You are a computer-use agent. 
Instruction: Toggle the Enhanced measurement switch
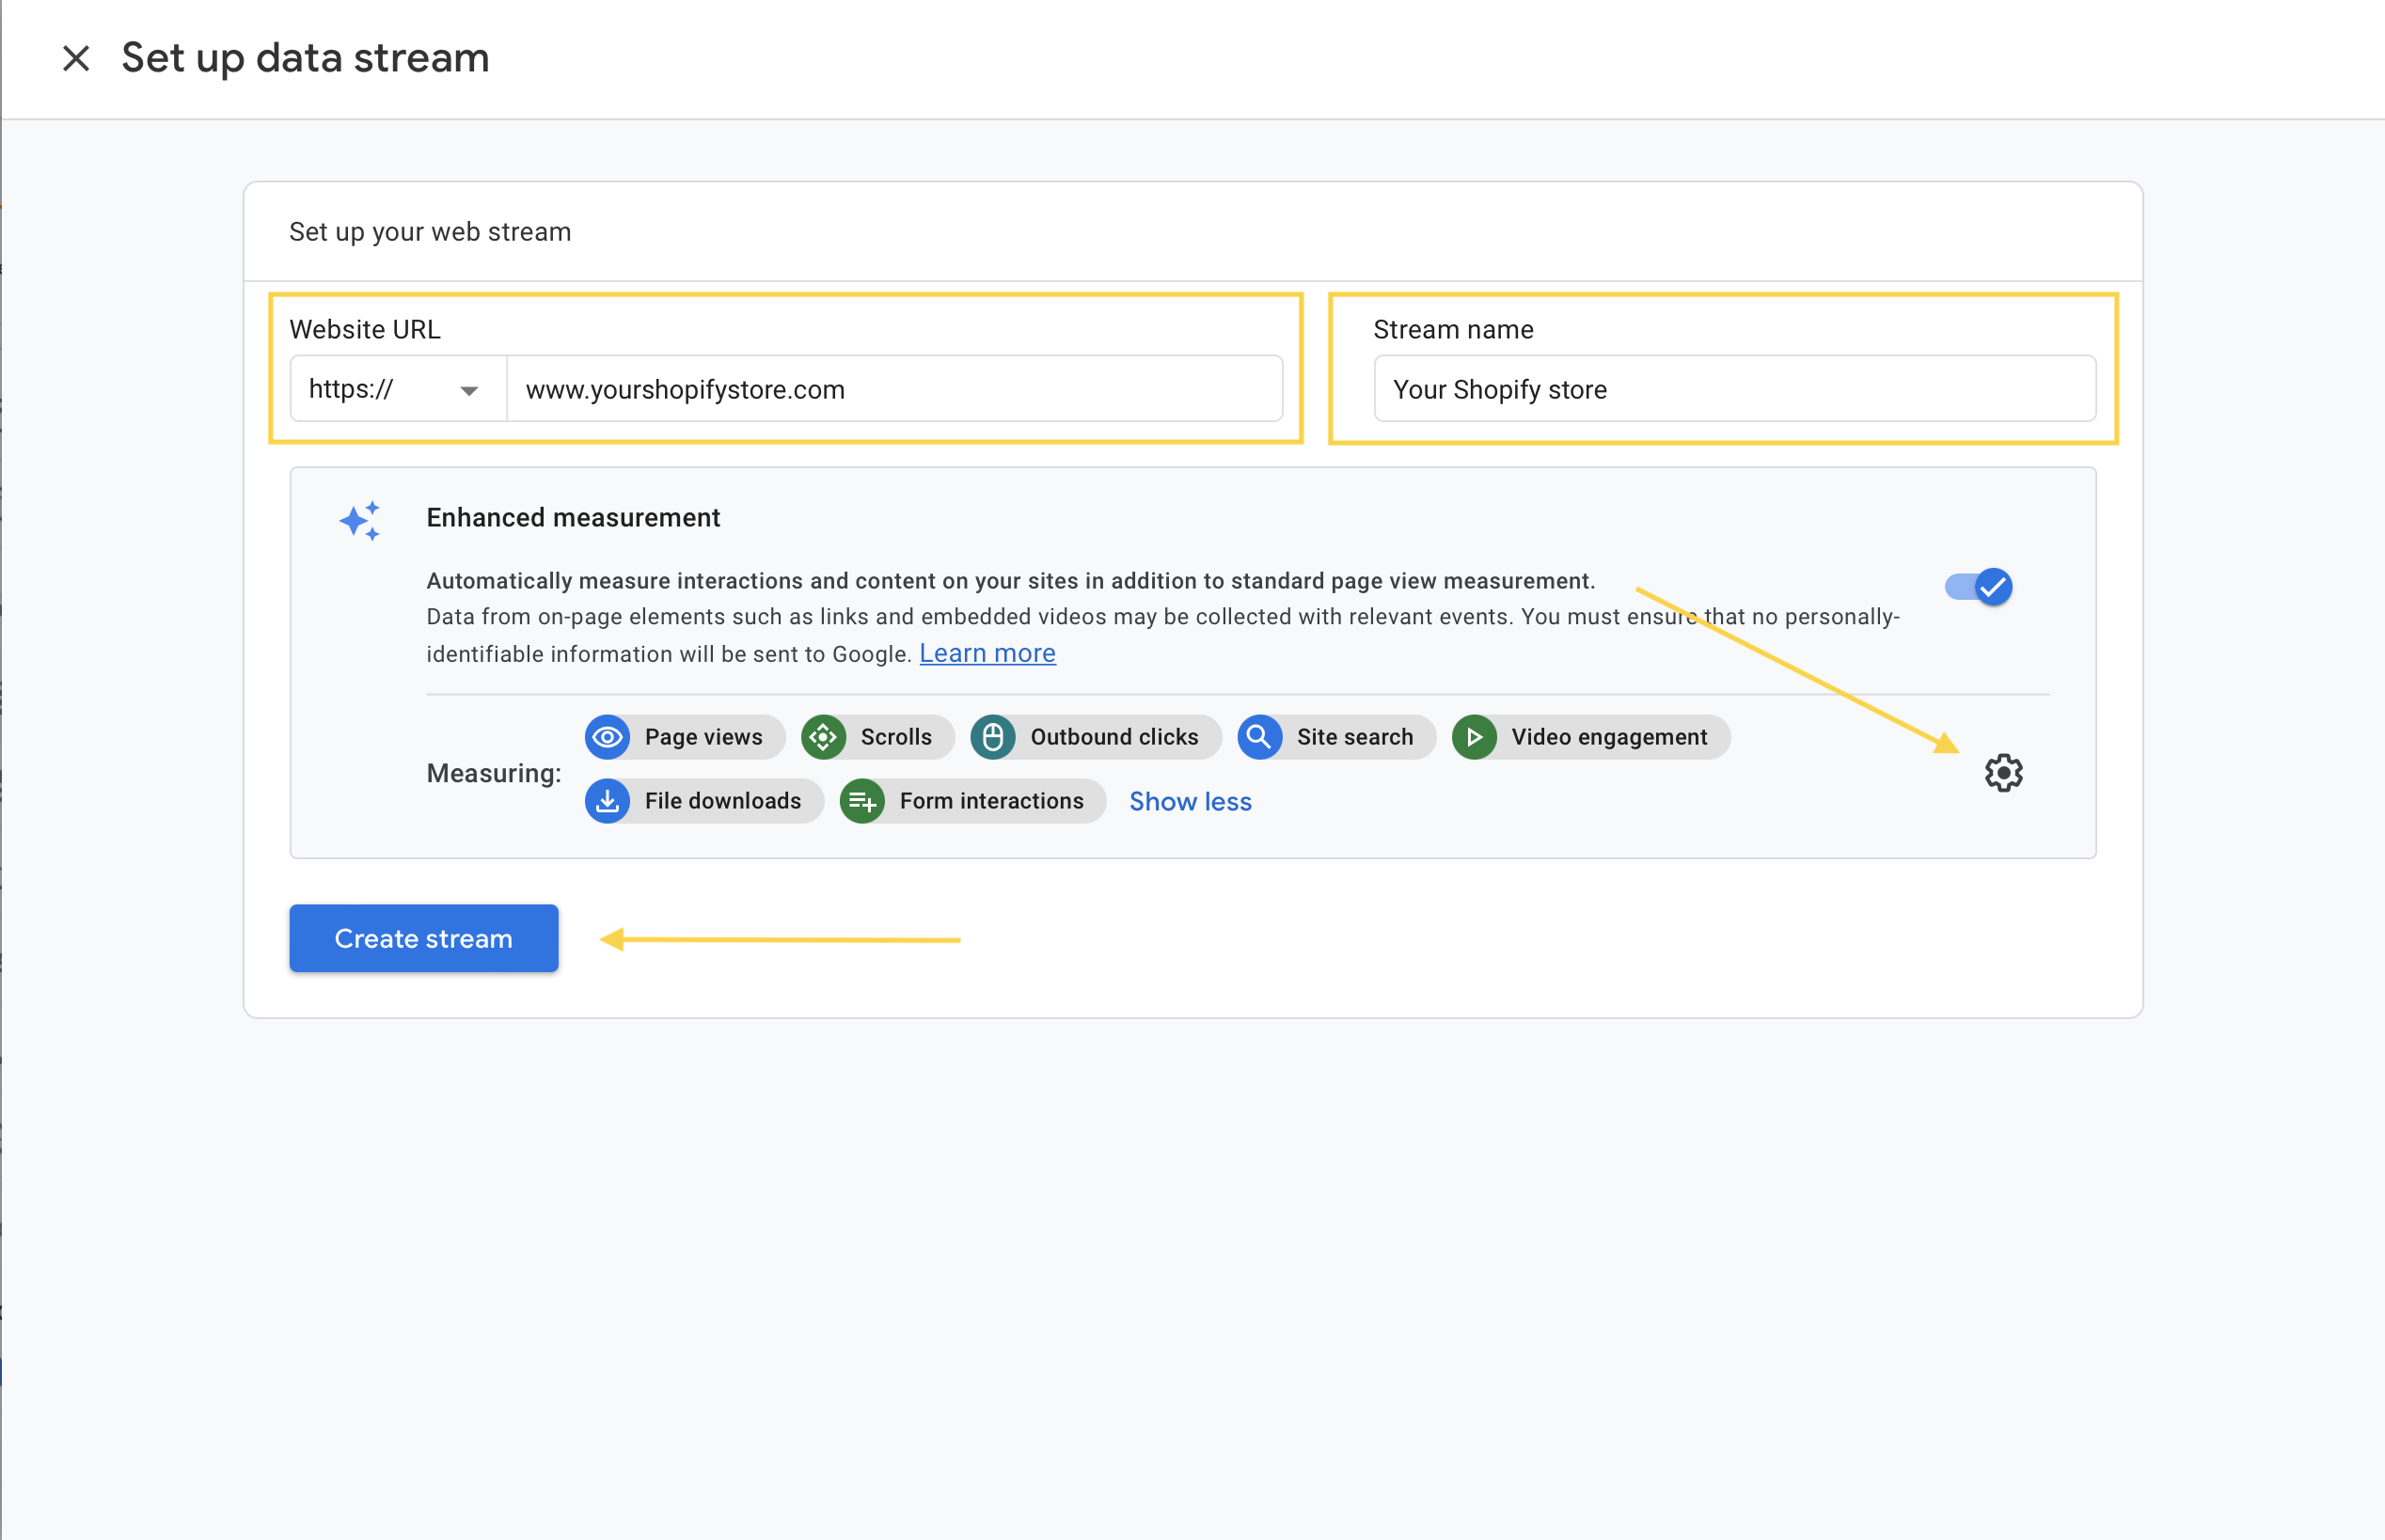pos(1978,587)
